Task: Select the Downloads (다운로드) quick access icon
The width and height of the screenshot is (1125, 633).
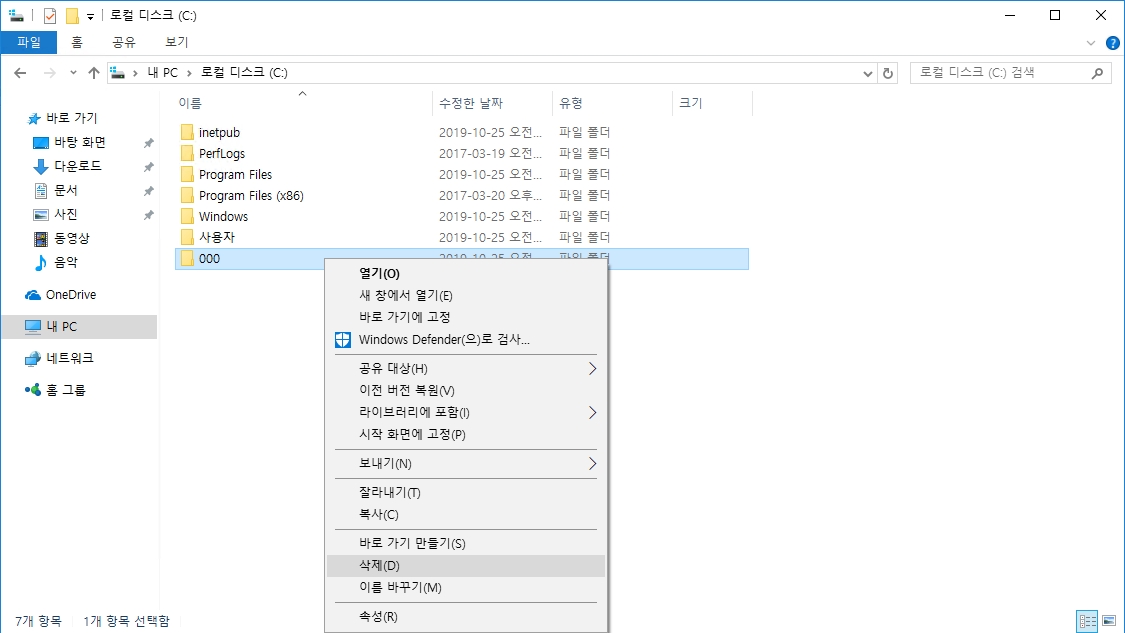Action: click(41, 167)
